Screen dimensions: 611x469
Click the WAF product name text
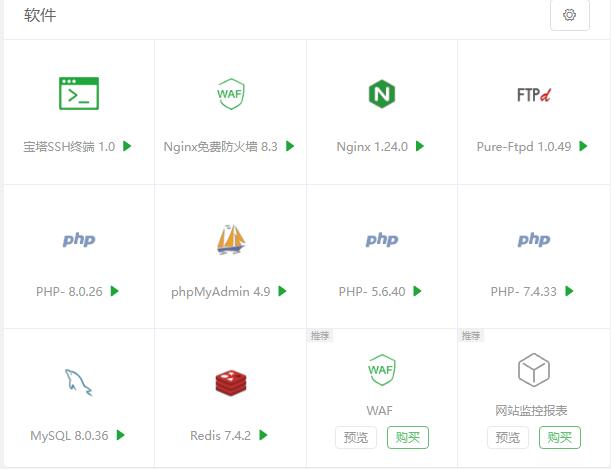coord(380,411)
